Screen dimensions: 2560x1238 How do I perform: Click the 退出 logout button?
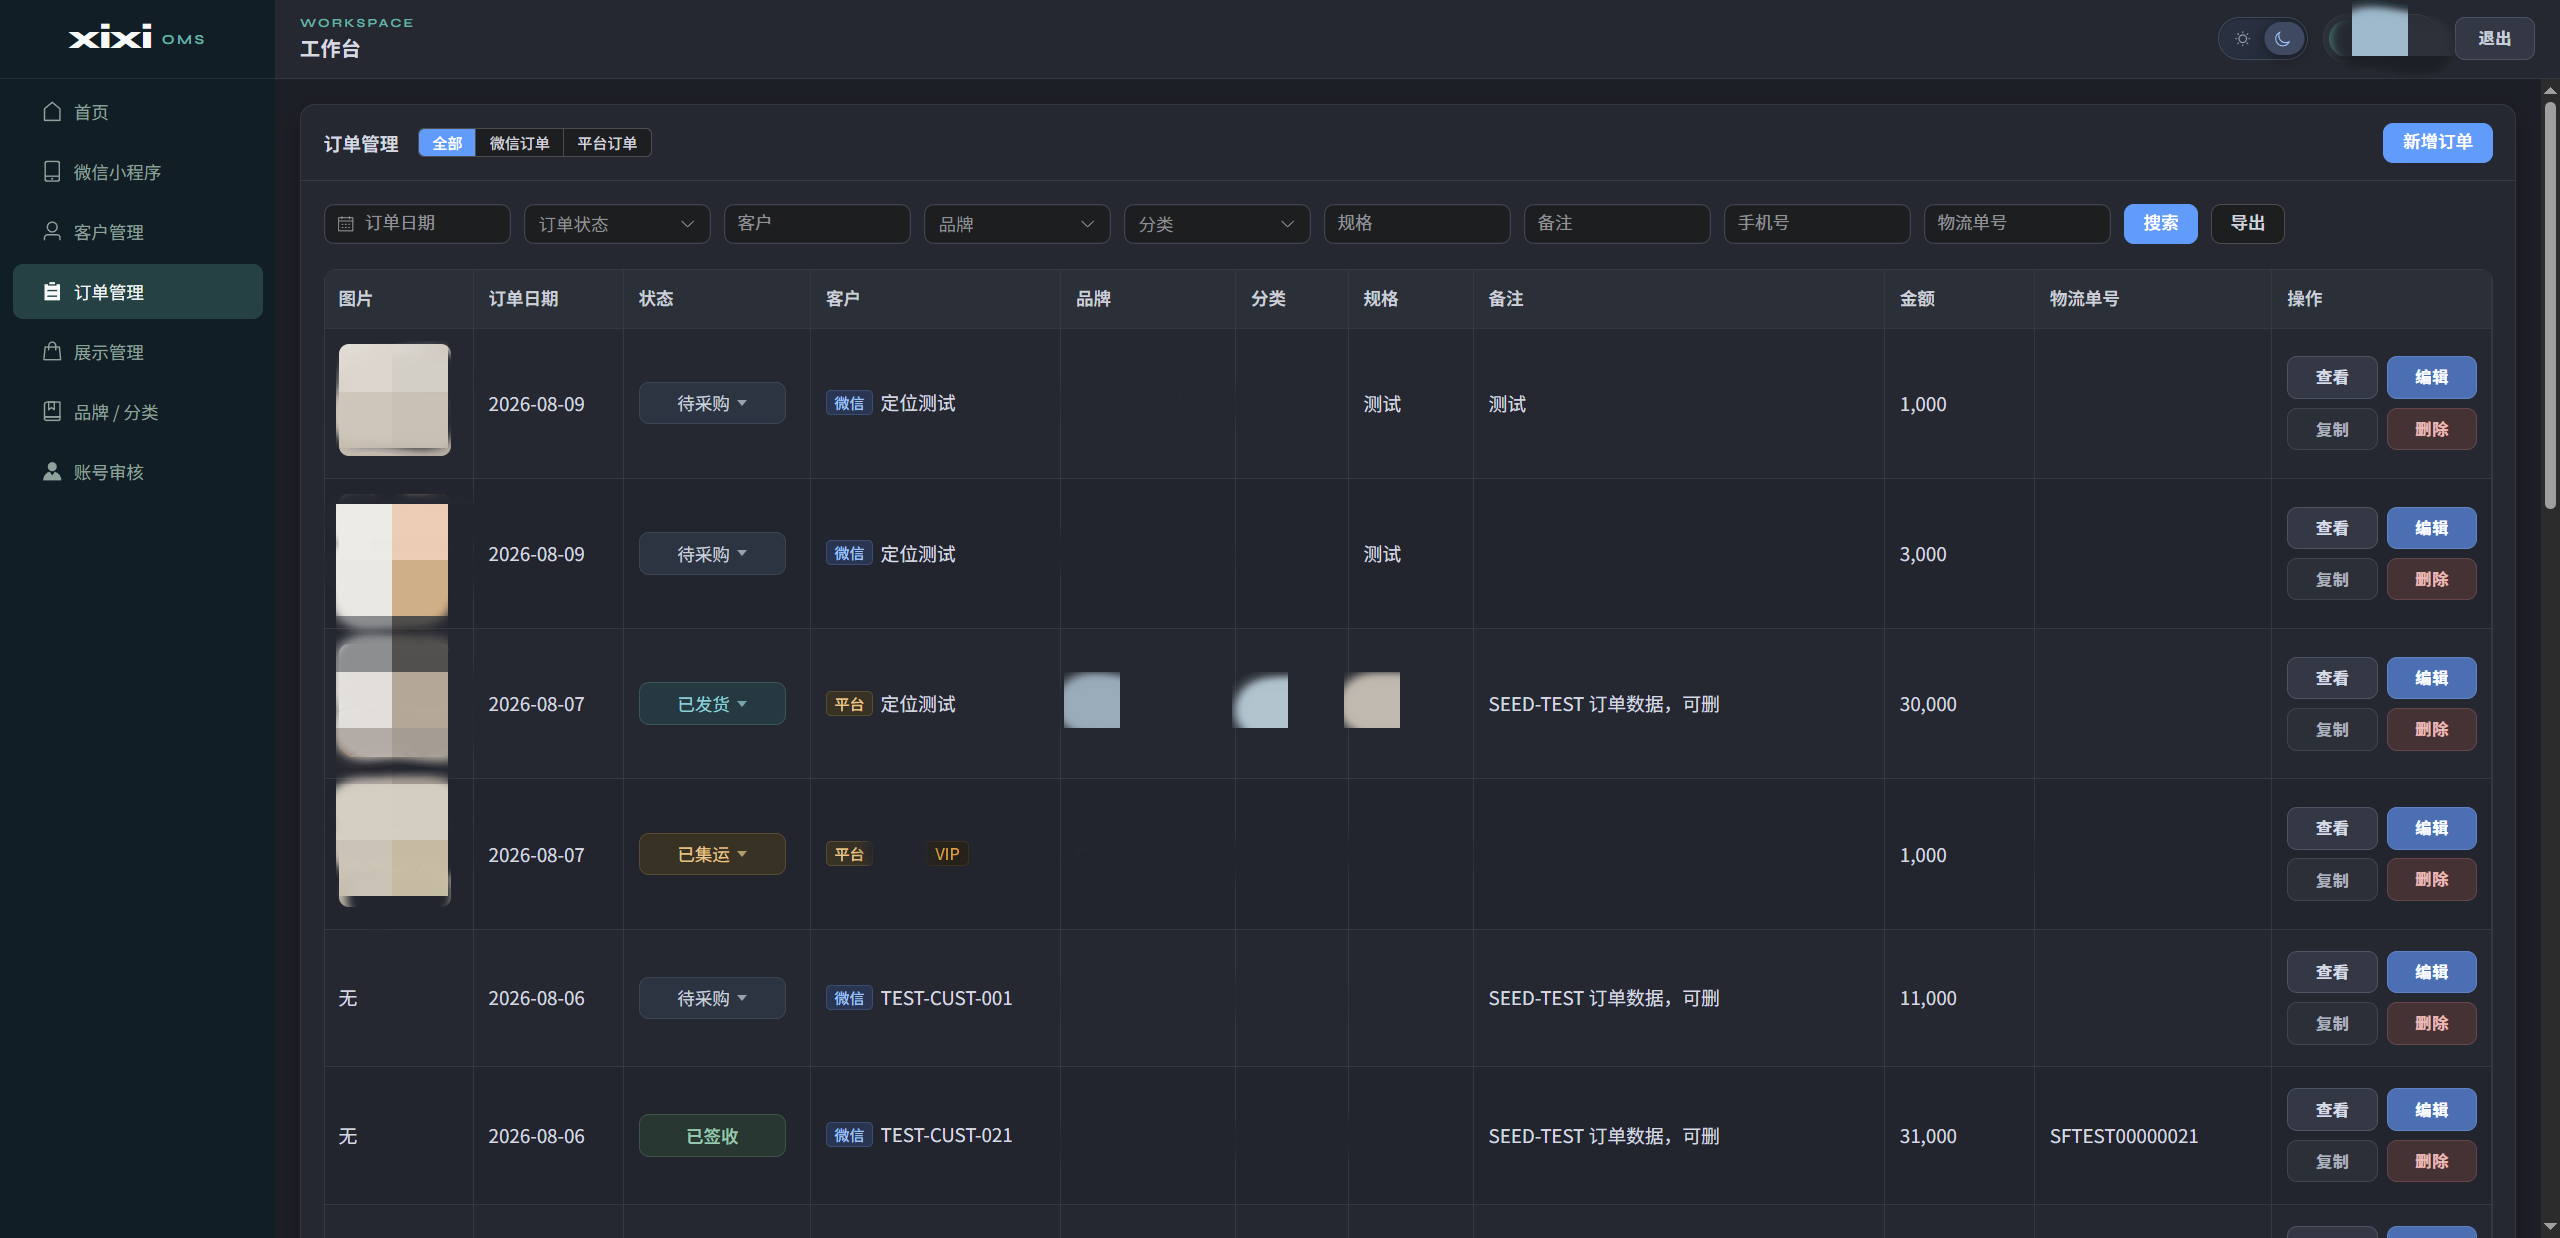click(x=2494, y=38)
